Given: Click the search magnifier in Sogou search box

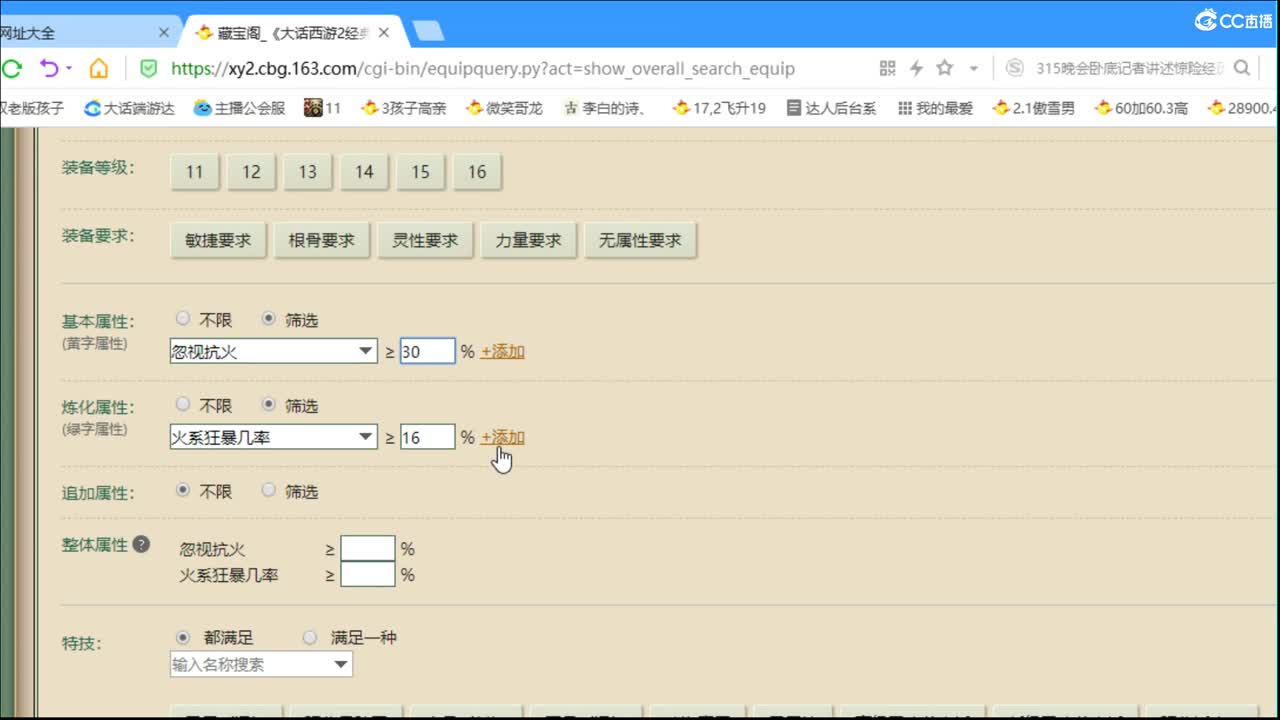Looking at the screenshot, I should click(1240, 70).
